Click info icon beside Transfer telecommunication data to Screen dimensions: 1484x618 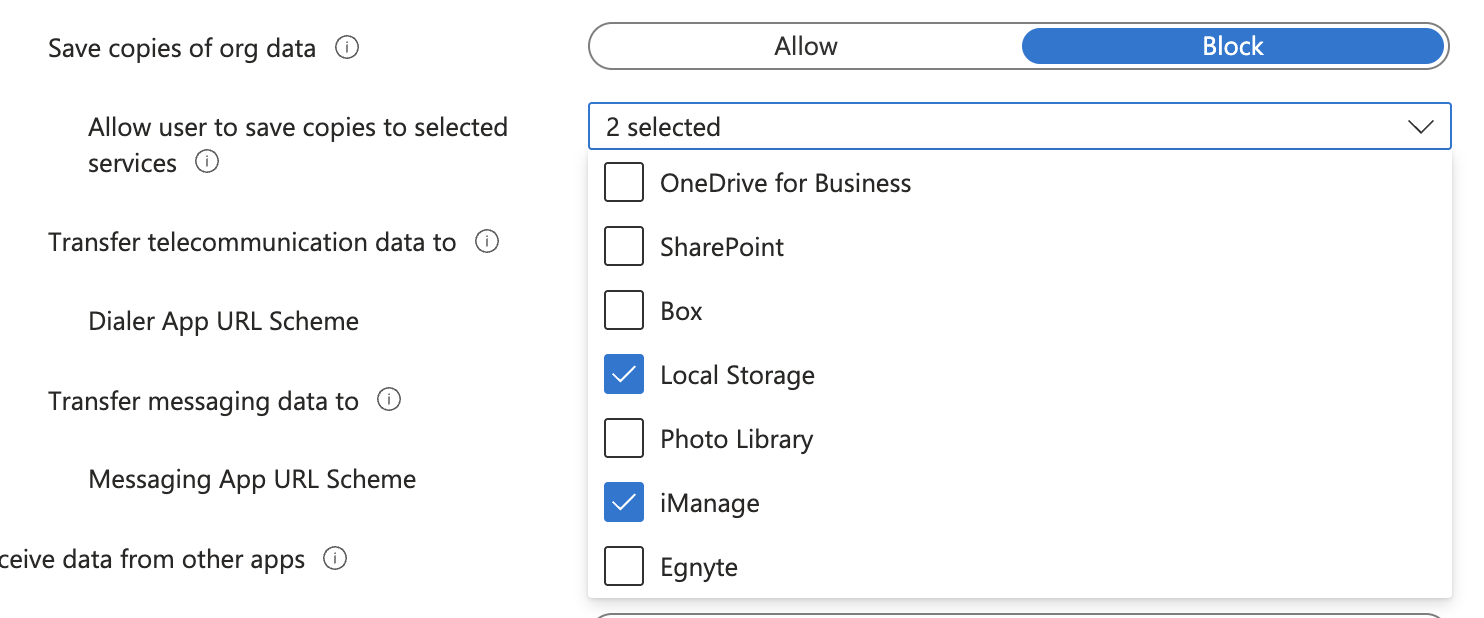487,242
